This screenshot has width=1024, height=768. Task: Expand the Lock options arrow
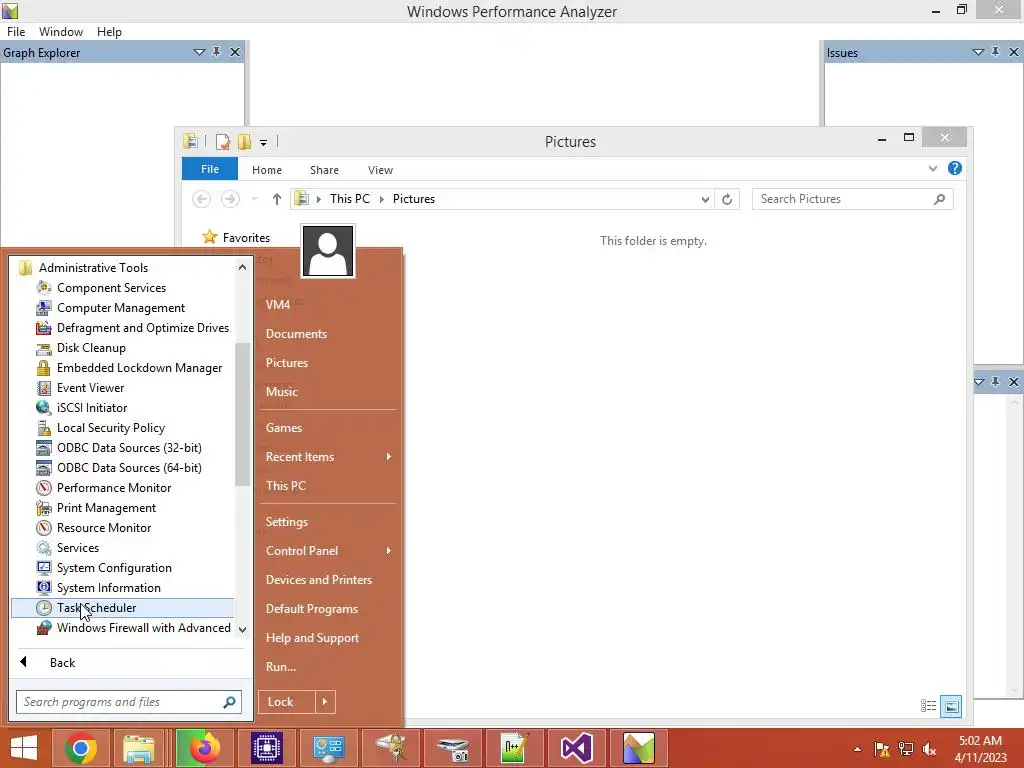(x=325, y=702)
